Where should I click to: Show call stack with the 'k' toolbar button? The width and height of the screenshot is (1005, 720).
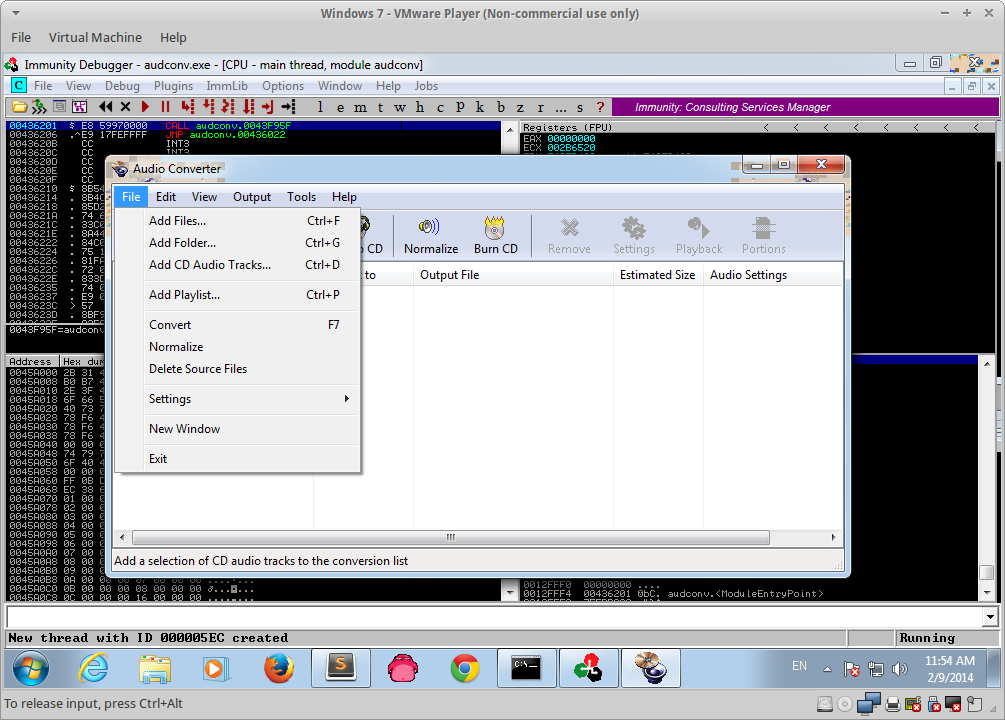tap(479, 107)
